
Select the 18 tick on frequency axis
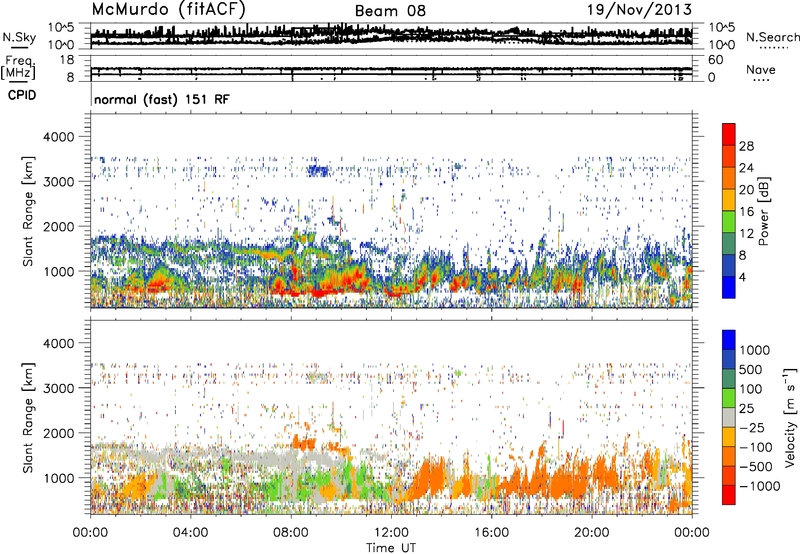point(67,60)
